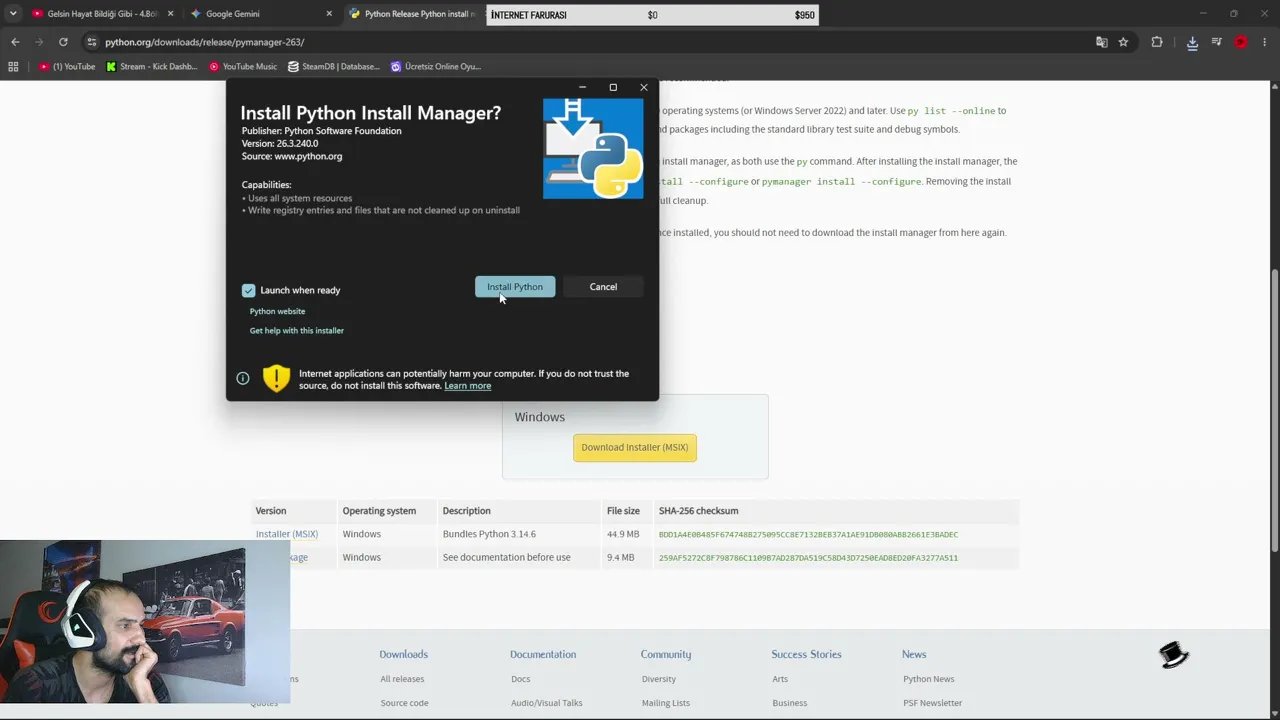Open the apps grid in bookmarks bar
Viewport: 1280px width, 720px height.
point(13,67)
